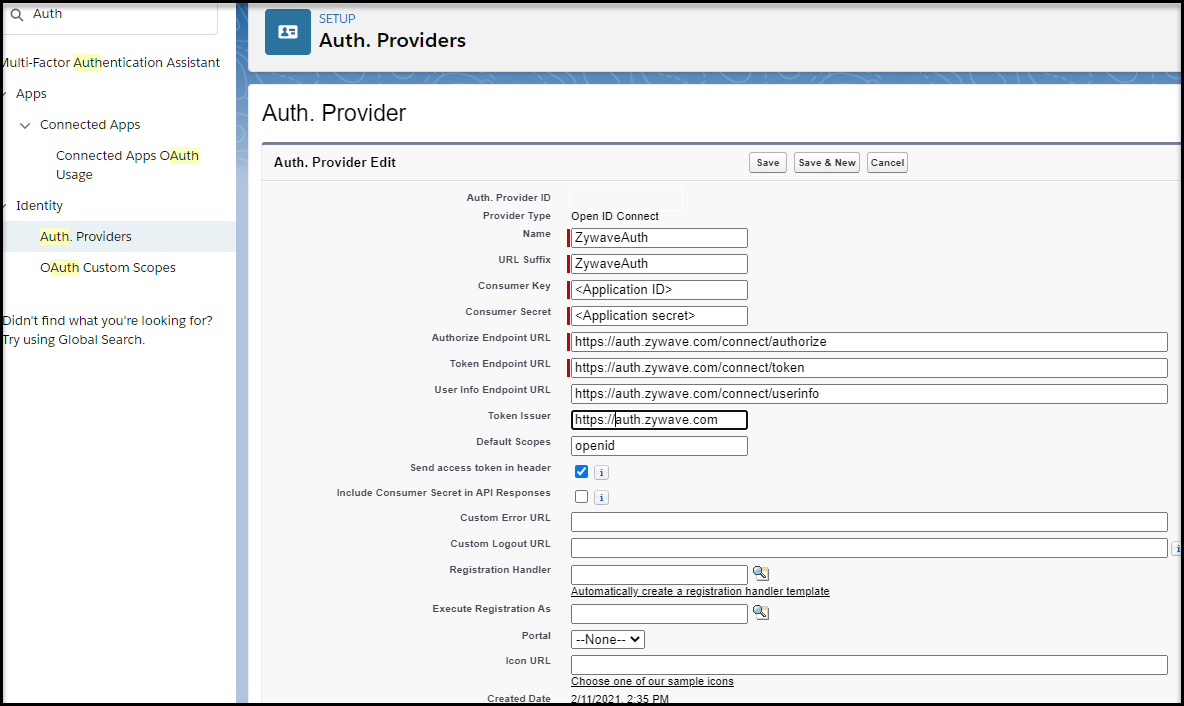Viewport: 1184px width, 706px height.
Task: Select Connected Apps menu entry
Action: (x=90, y=125)
